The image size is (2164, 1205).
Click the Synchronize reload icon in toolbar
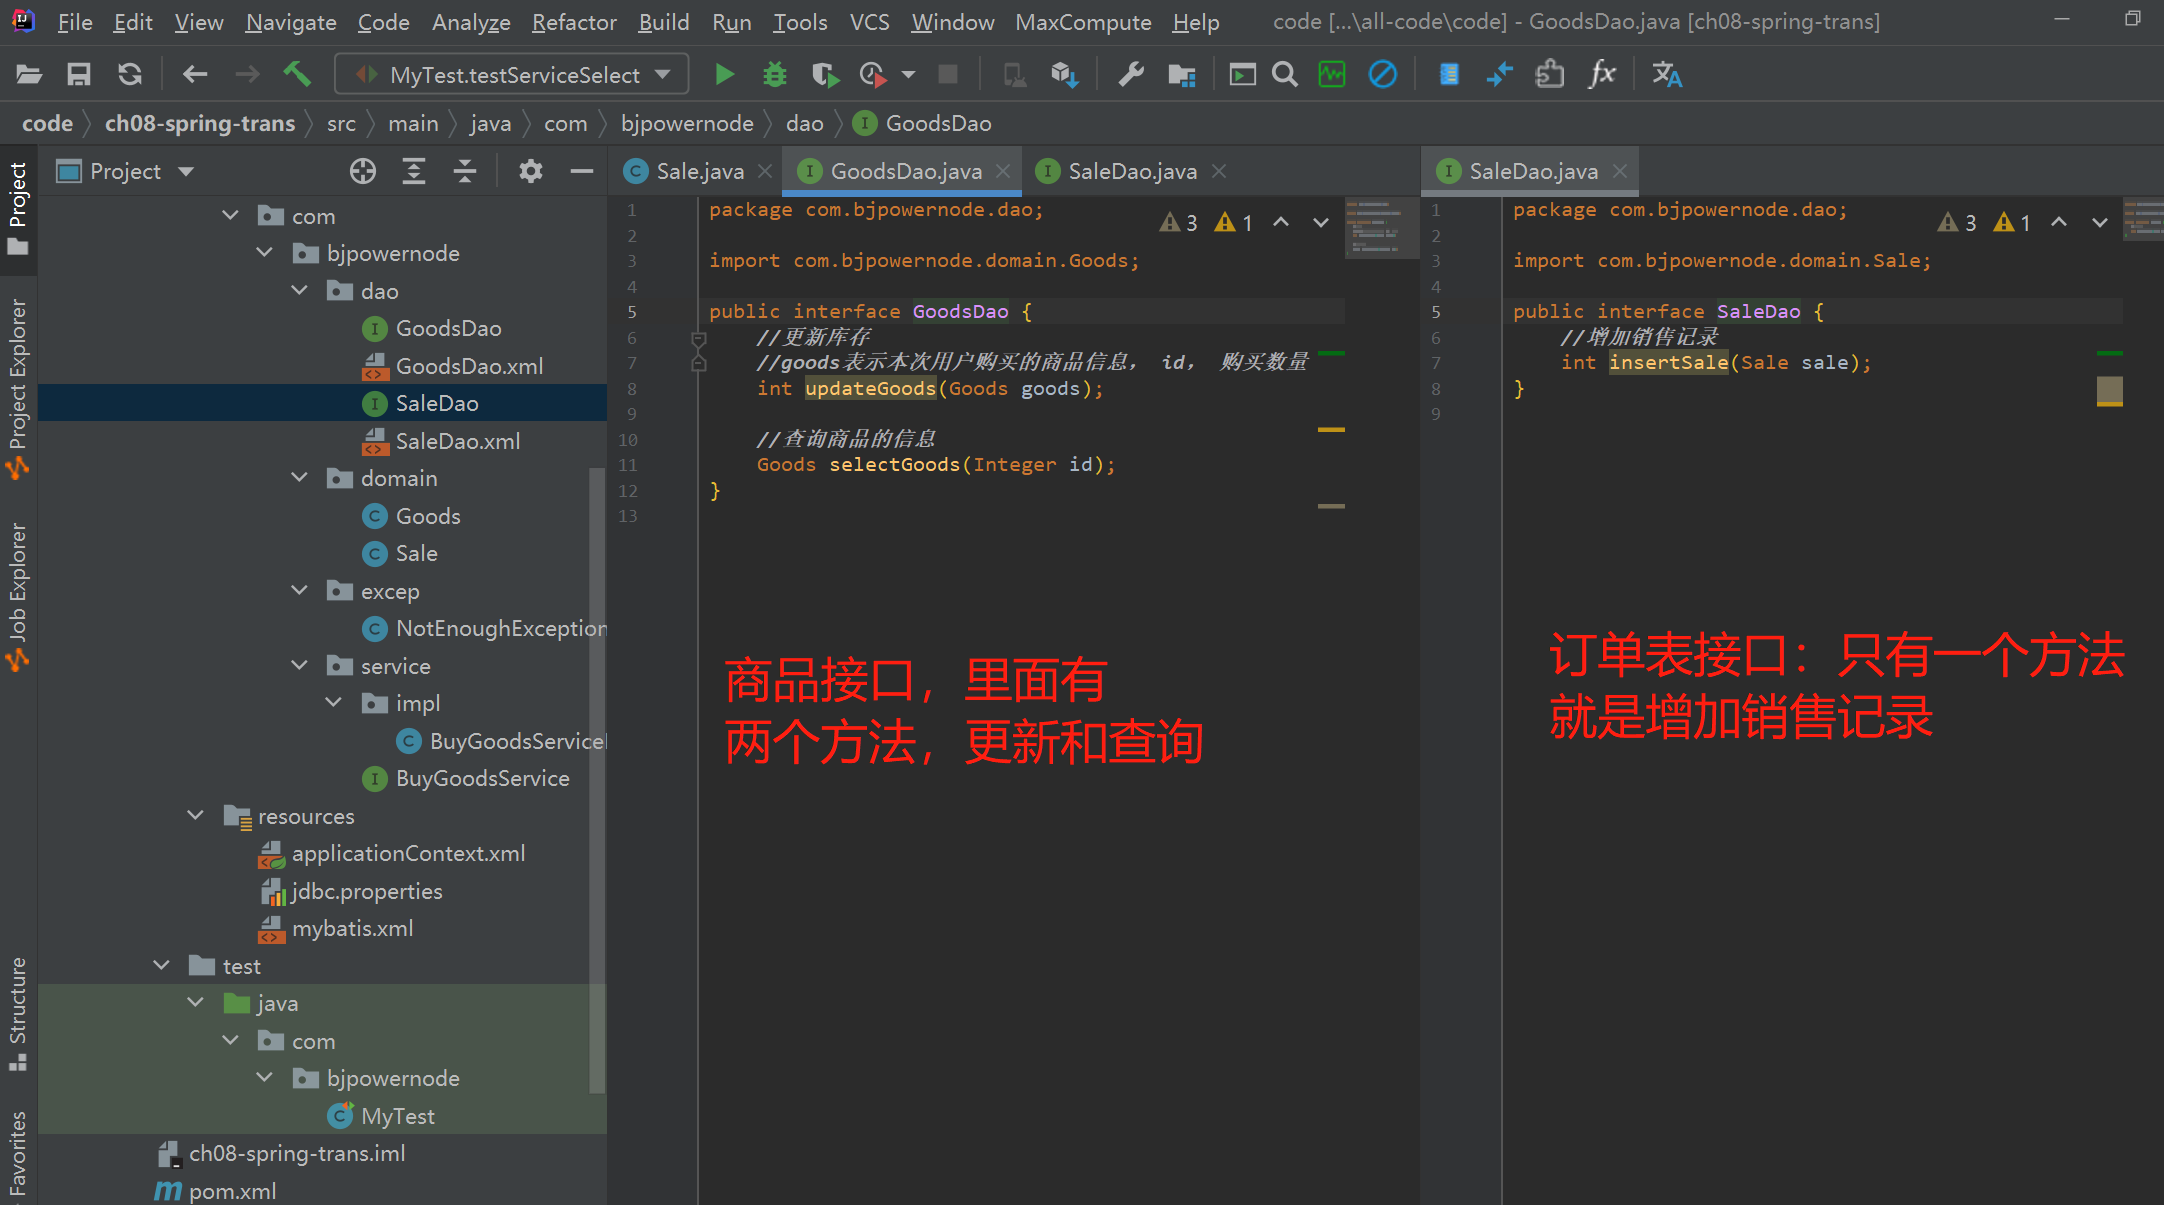[x=130, y=74]
